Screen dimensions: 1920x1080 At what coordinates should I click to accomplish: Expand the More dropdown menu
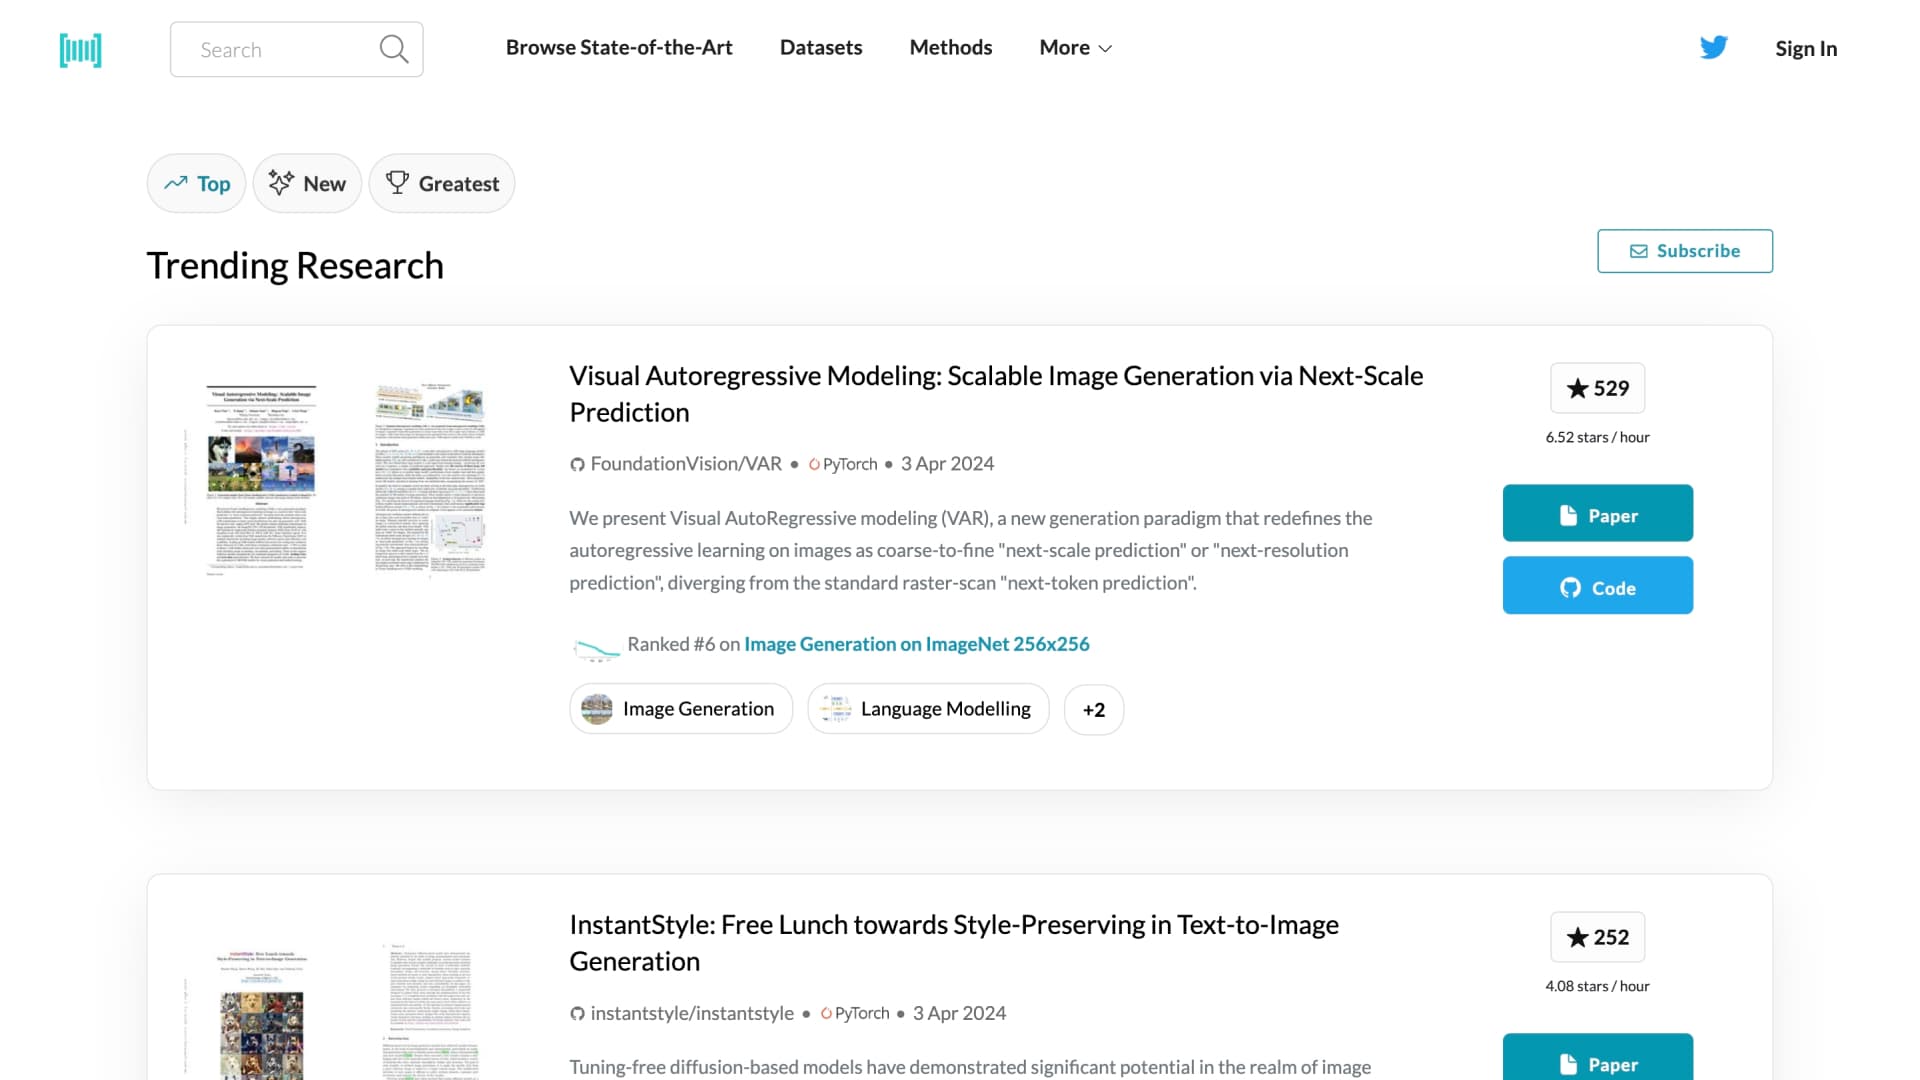(1075, 47)
